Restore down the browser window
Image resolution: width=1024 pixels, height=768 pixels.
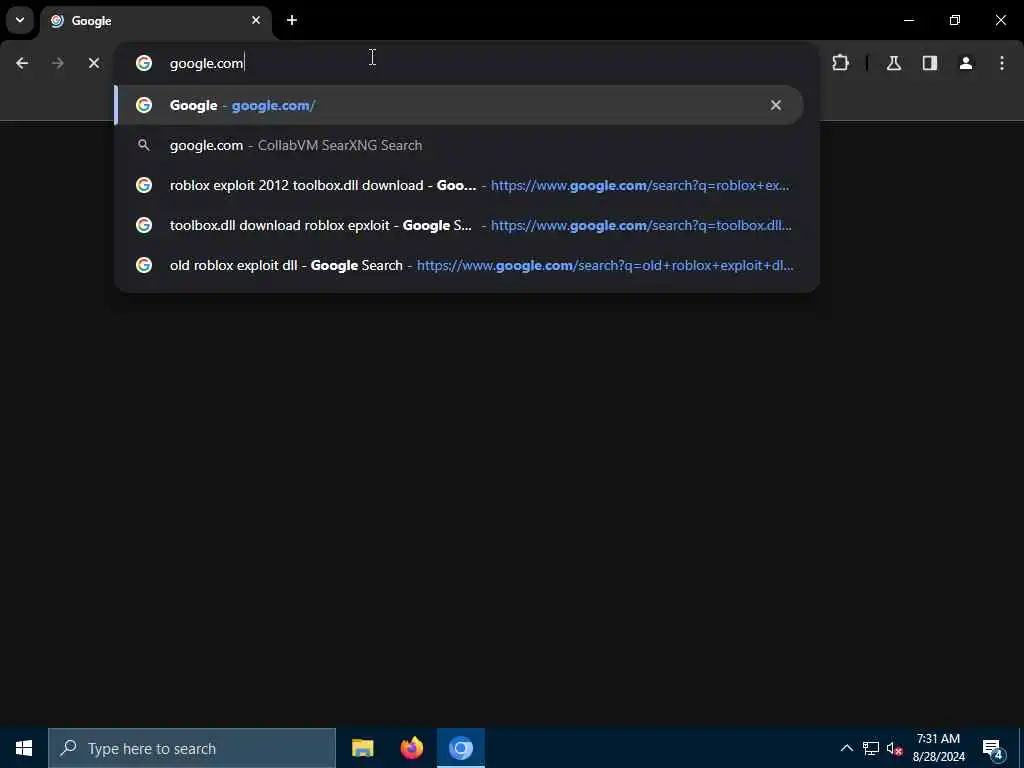[x=955, y=20]
